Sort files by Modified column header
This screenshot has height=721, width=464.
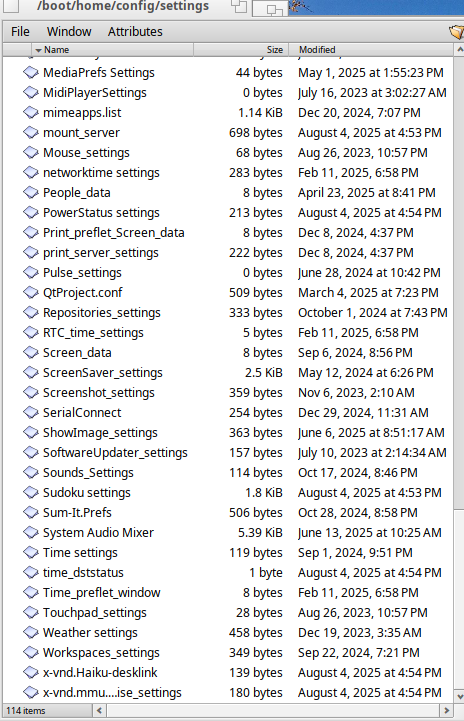click(371, 50)
